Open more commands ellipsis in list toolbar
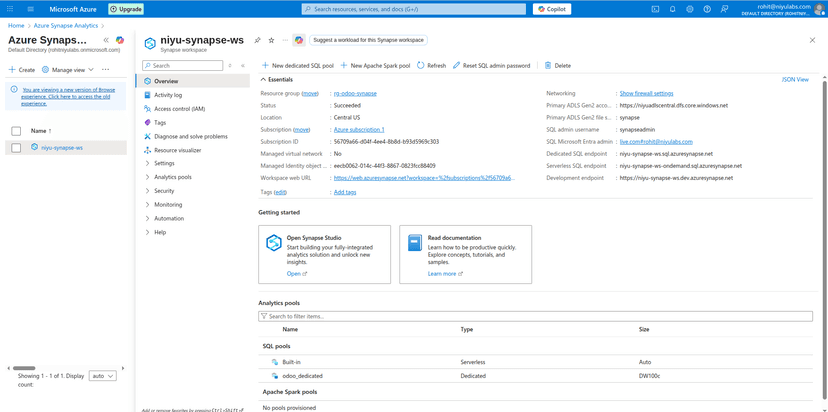Image resolution: width=828 pixels, height=412 pixels. click(106, 70)
